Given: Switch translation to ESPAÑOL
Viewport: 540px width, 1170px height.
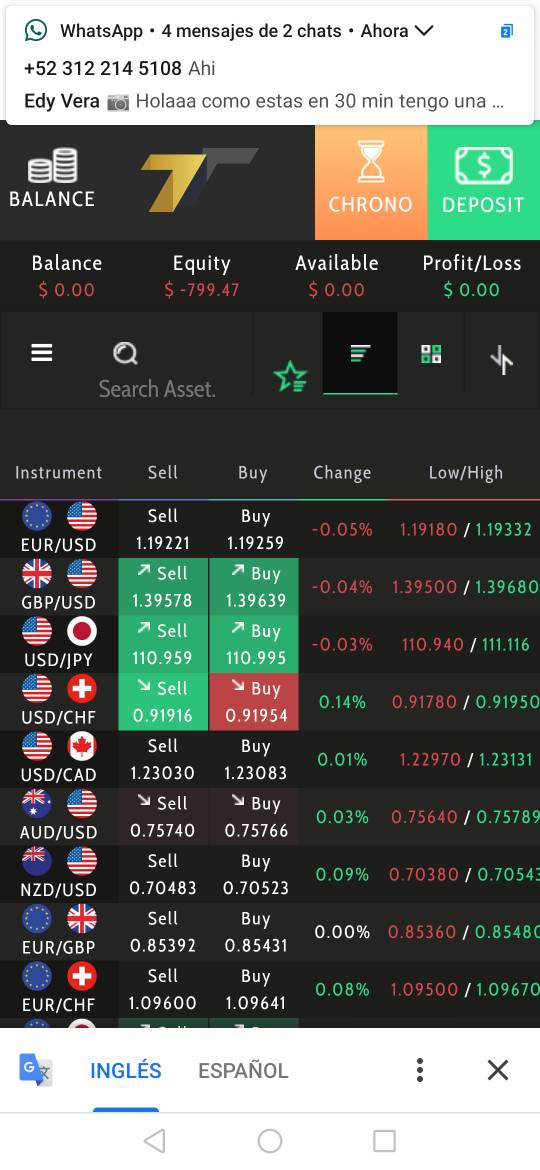Looking at the screenshot, I should [243, 1070].
